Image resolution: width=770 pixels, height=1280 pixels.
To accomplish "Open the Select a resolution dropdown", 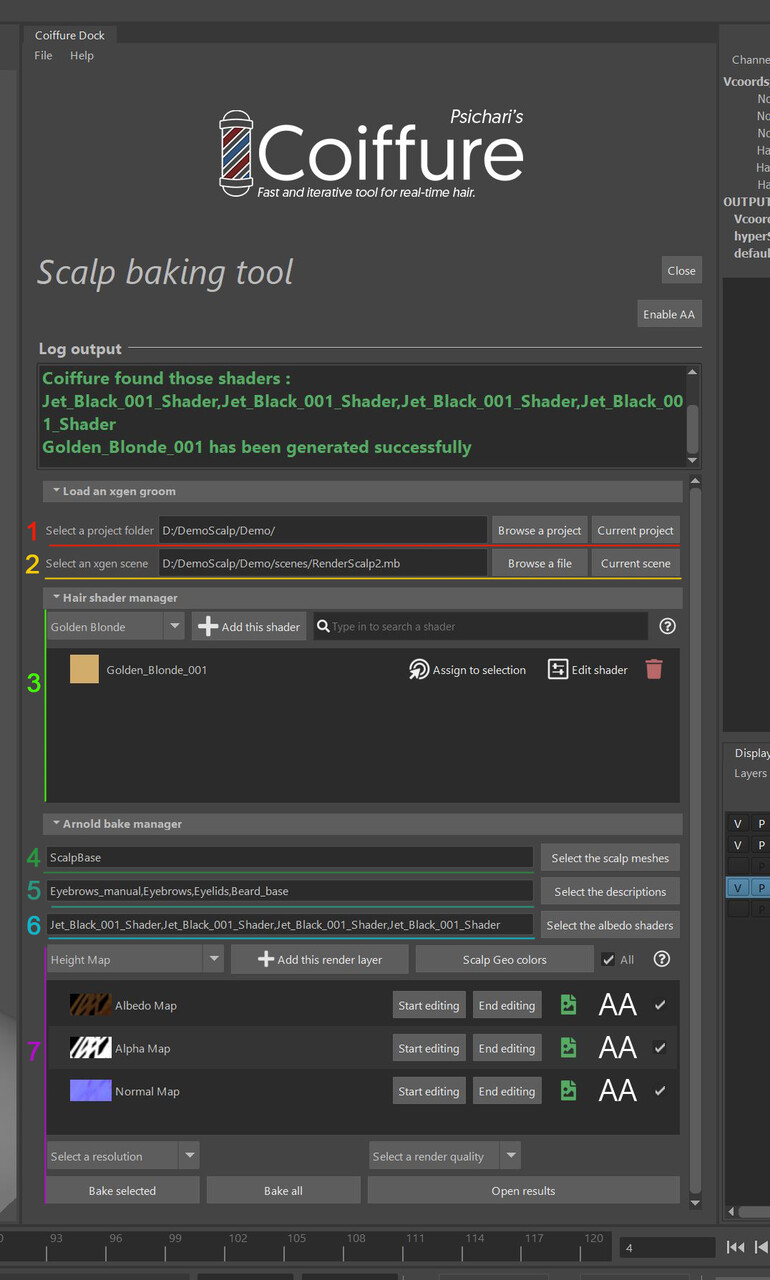I will [x=123, y=1156].
